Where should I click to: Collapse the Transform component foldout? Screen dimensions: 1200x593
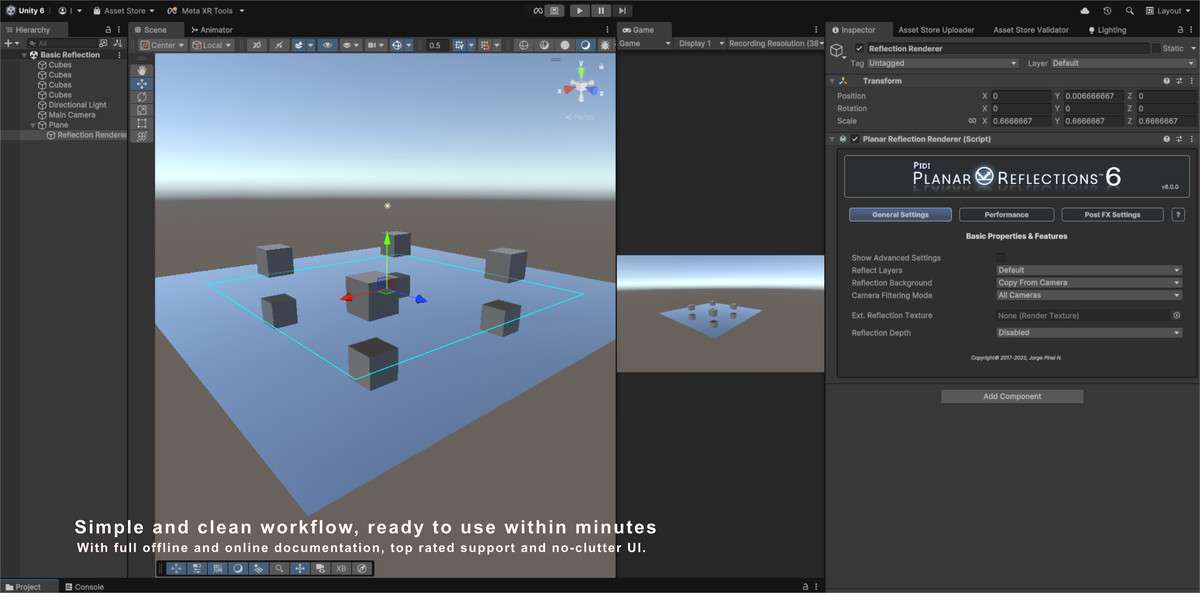(x=832, y=81)
